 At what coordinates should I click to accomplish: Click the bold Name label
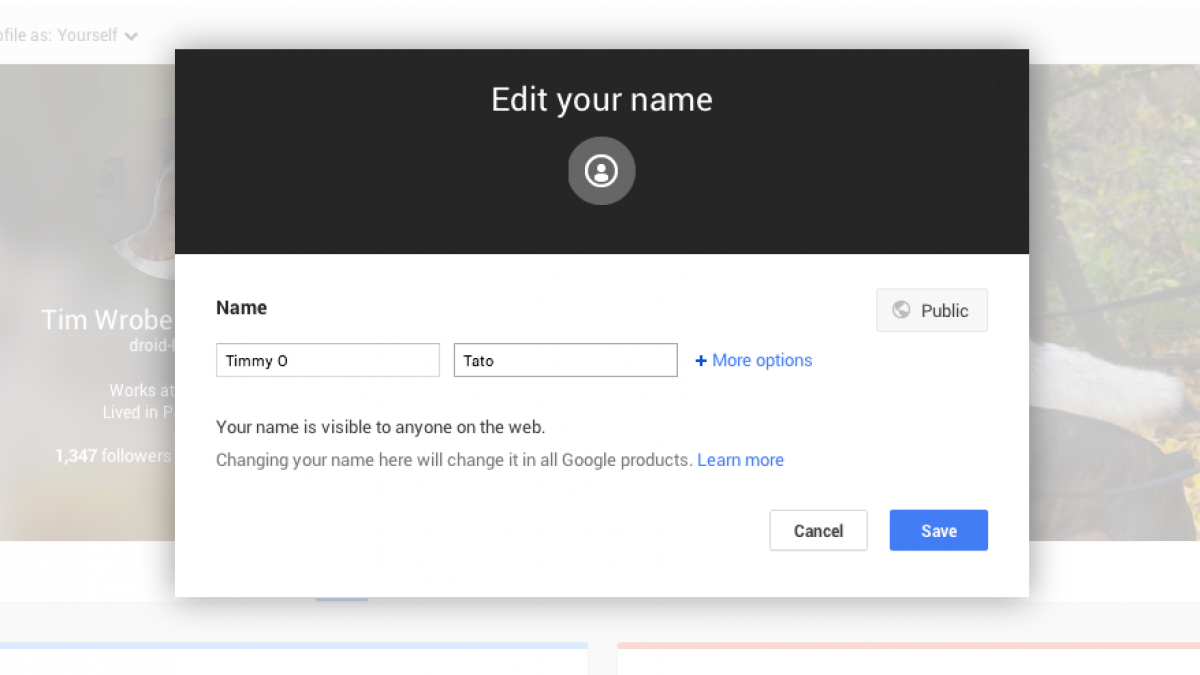coord(241,308)
